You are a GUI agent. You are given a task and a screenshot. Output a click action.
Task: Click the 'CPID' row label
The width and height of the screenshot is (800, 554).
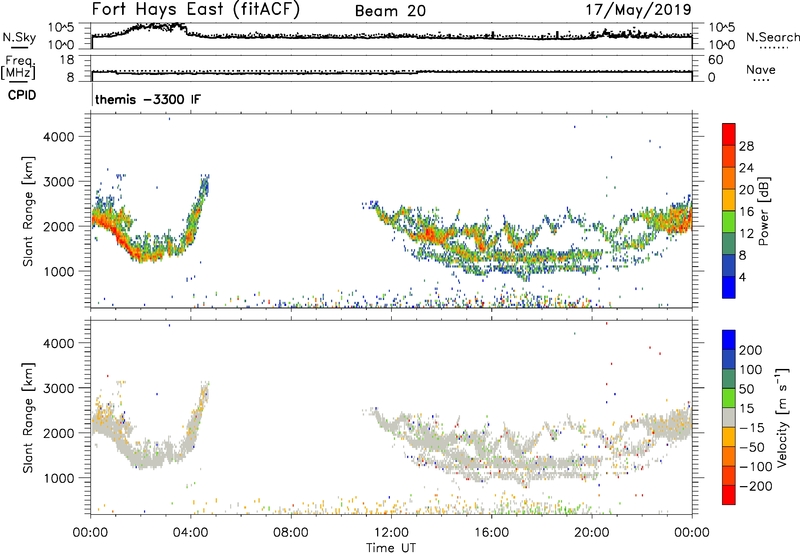(22, 95)
